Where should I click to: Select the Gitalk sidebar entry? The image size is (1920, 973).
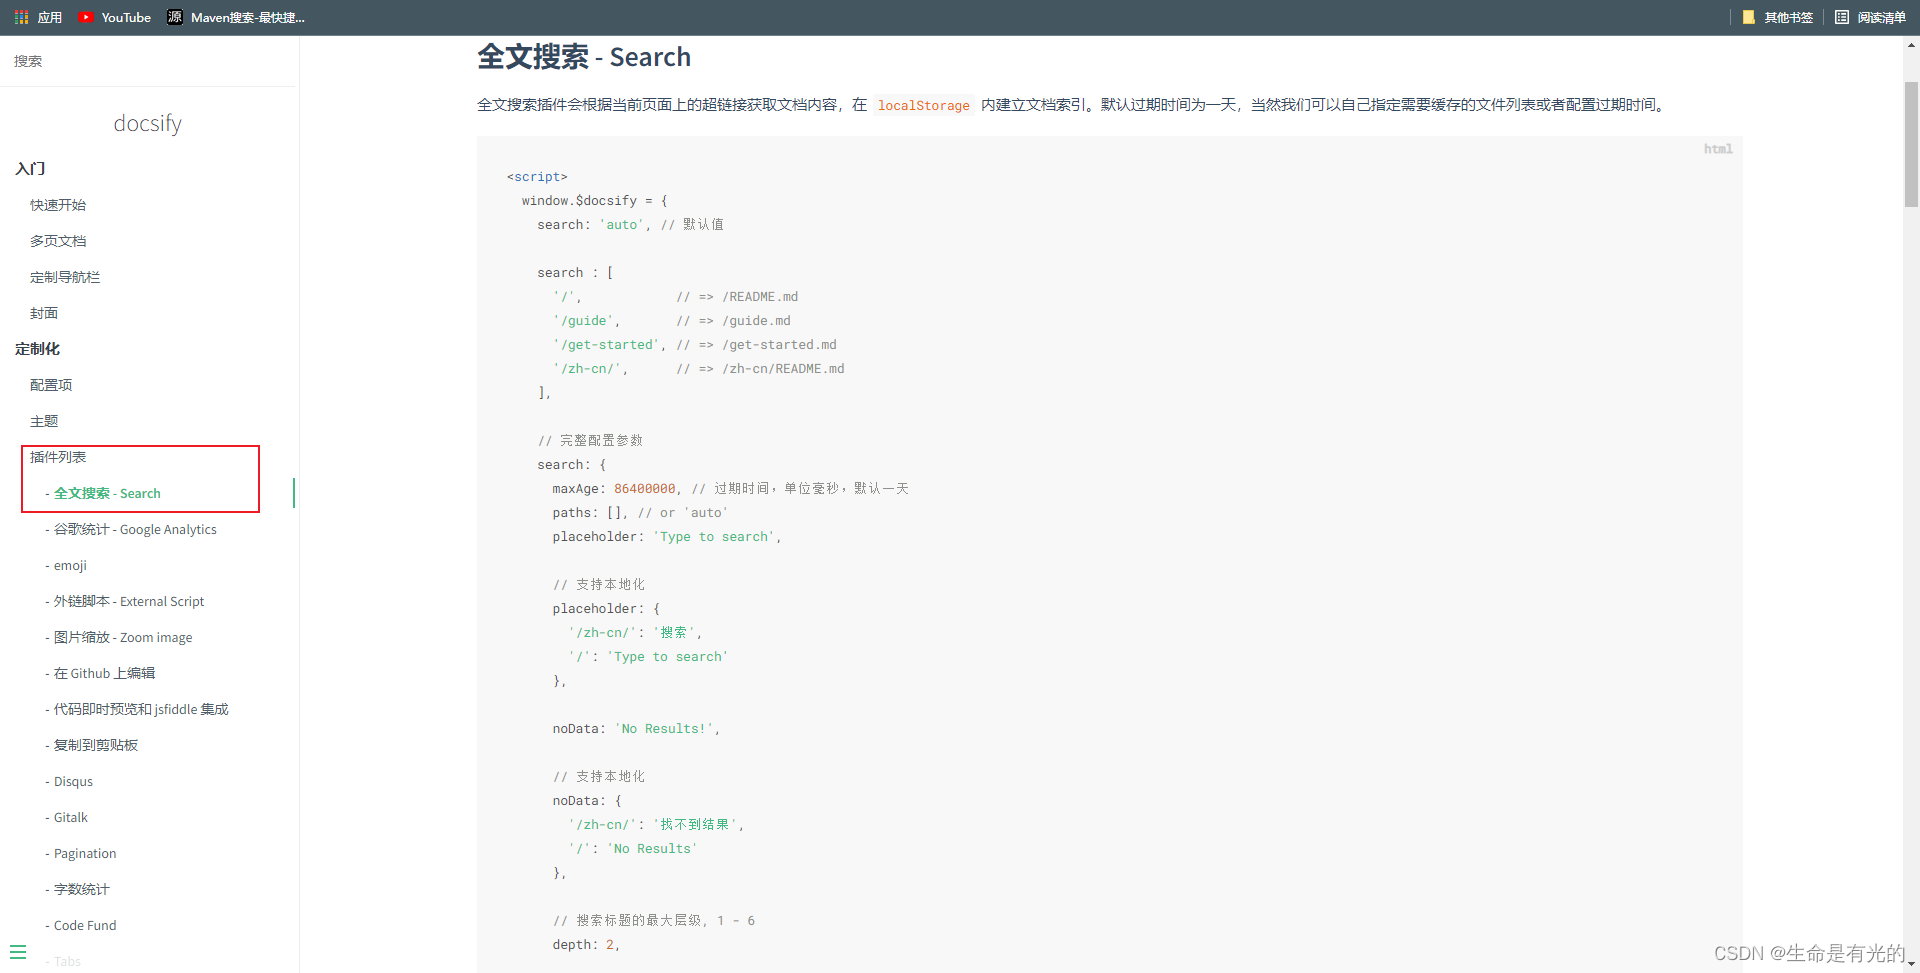(x=71, y=817)
